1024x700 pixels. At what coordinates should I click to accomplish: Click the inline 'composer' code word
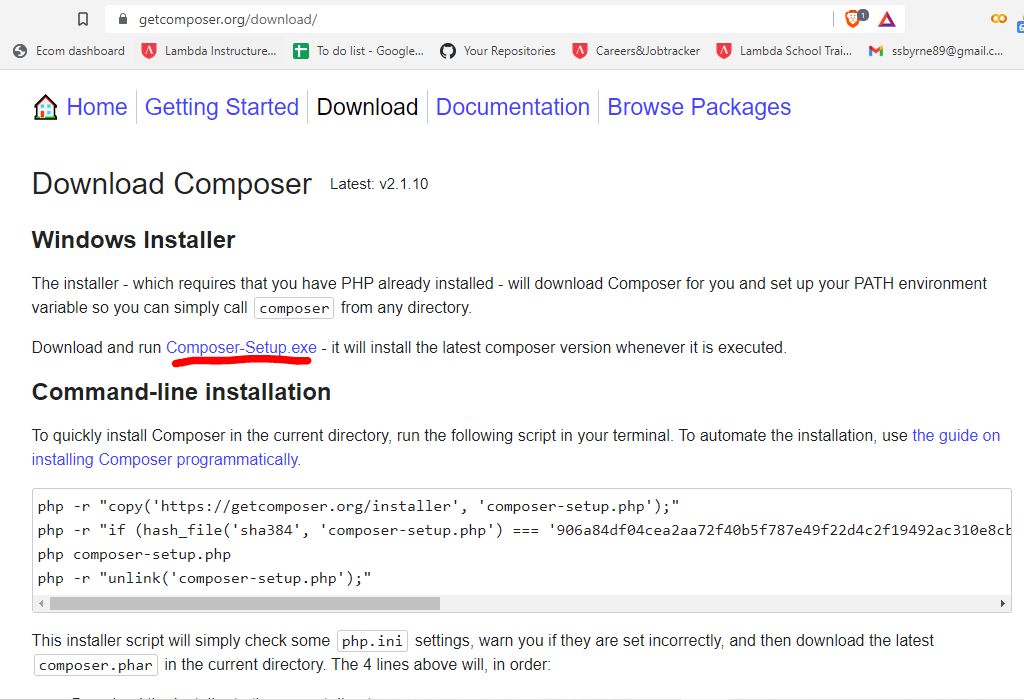[x=294, y=308]
